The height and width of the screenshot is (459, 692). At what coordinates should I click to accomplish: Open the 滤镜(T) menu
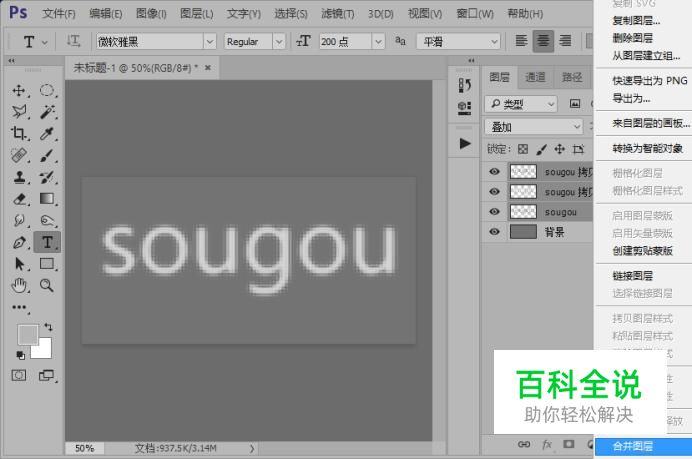point(338,14)
